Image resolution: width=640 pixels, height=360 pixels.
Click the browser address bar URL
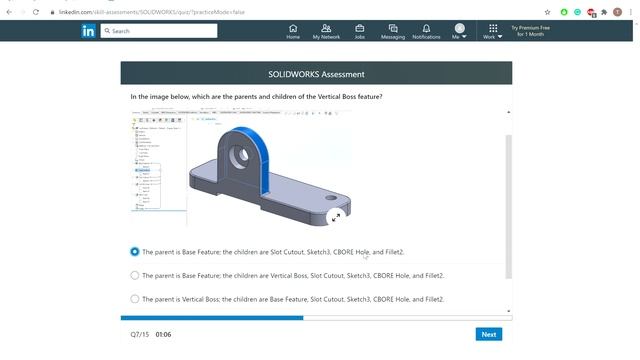tap(151, 12)
